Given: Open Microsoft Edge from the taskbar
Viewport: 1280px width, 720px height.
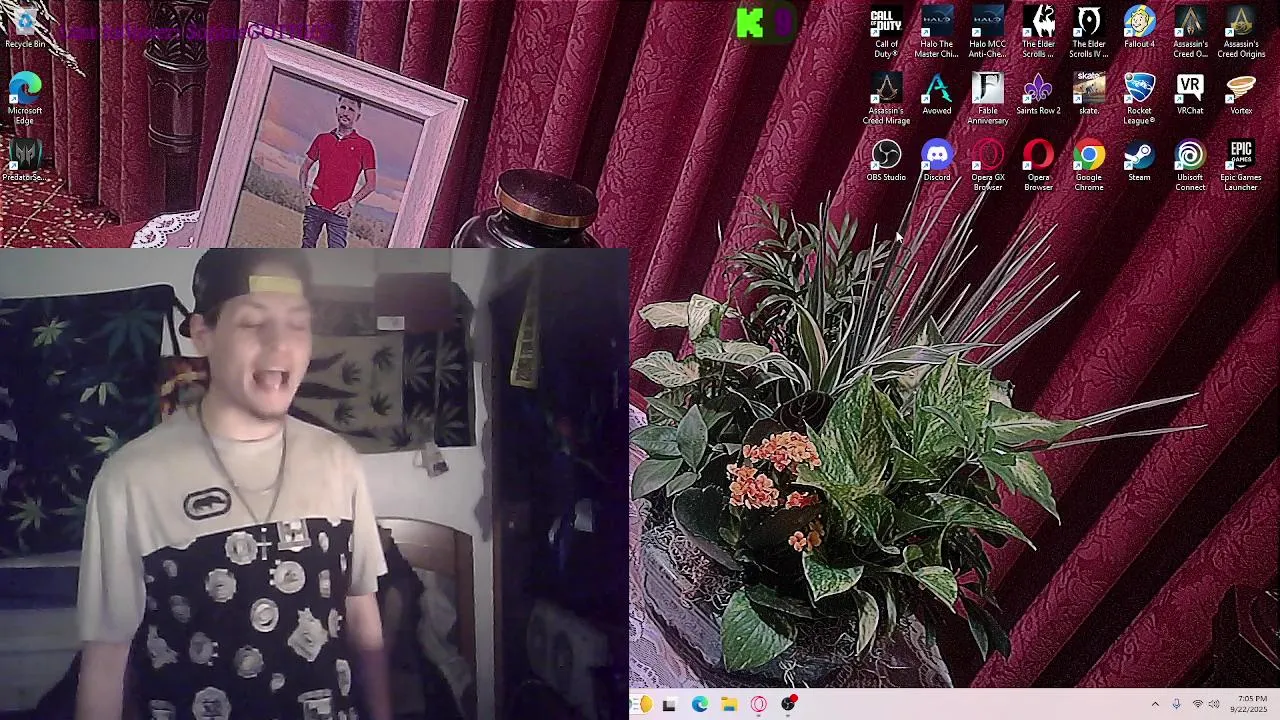Looking at the screenshot, I should tap(699, 705).
